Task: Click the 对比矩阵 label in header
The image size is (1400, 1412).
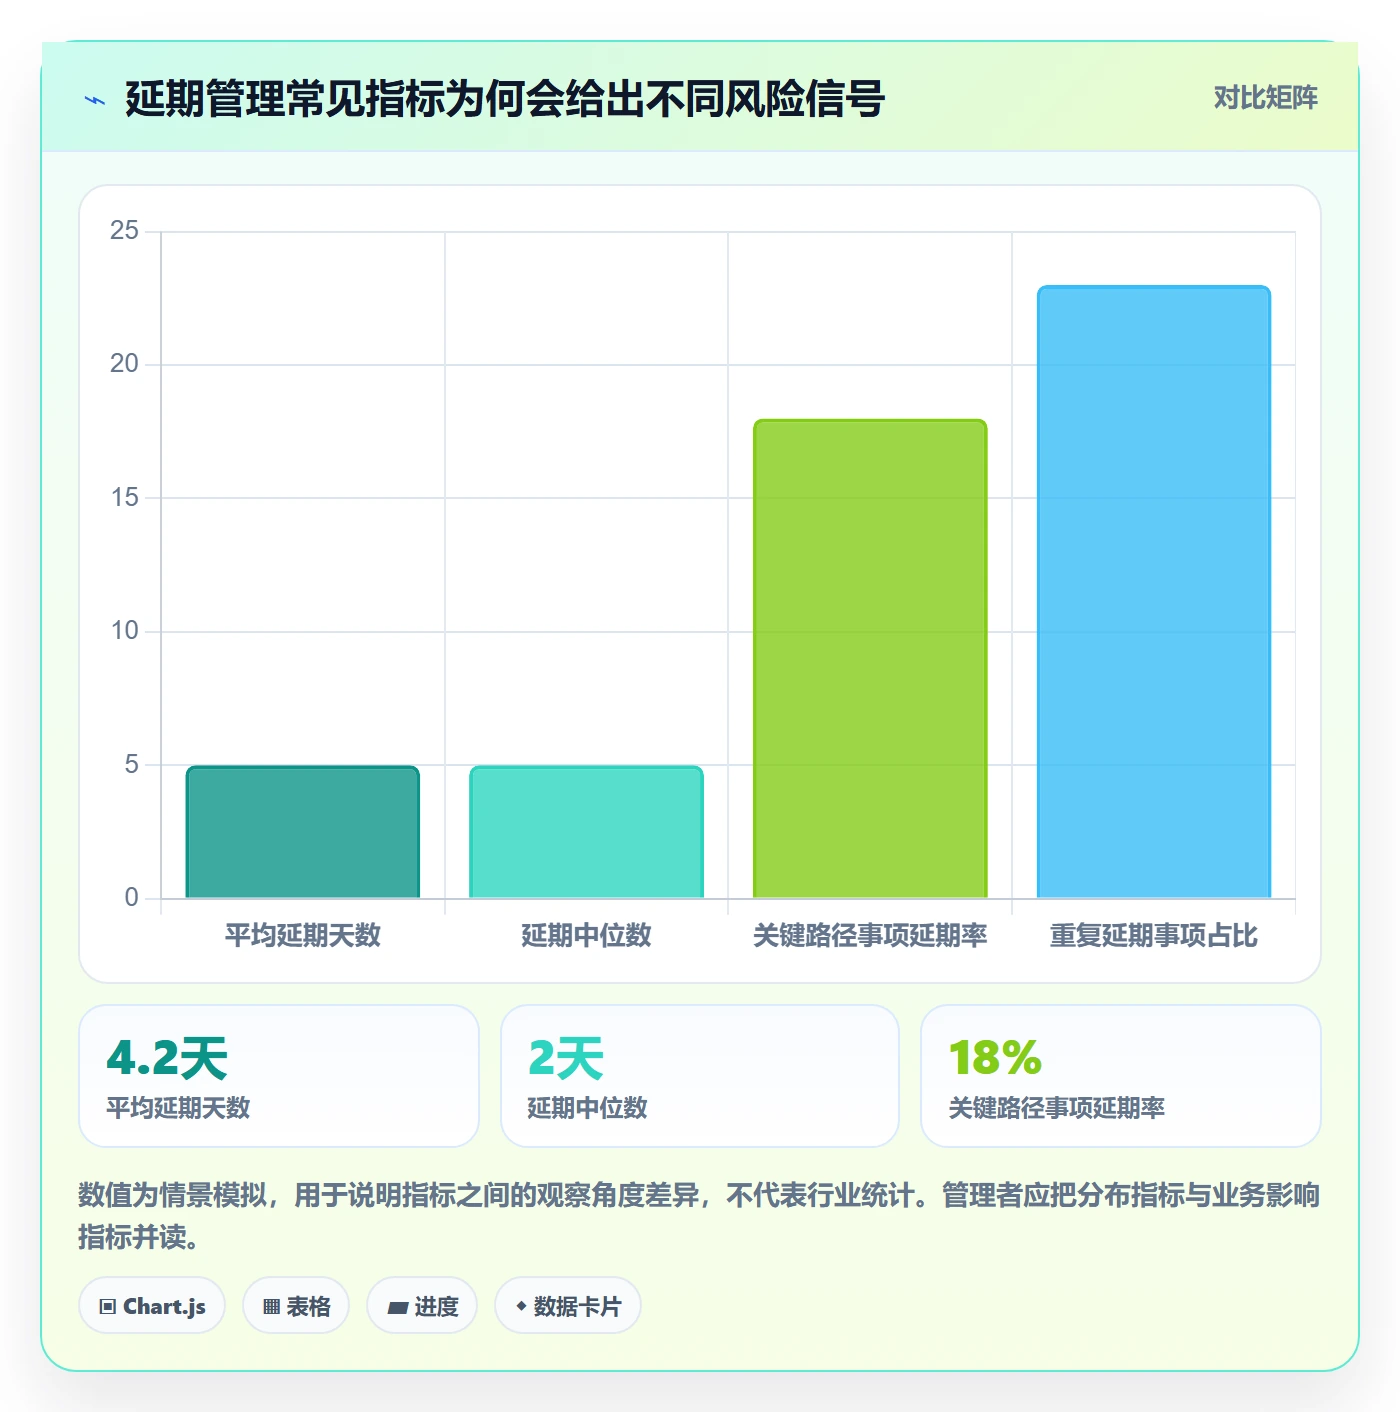Action: pyautogui.click(x=1265, y=97)
